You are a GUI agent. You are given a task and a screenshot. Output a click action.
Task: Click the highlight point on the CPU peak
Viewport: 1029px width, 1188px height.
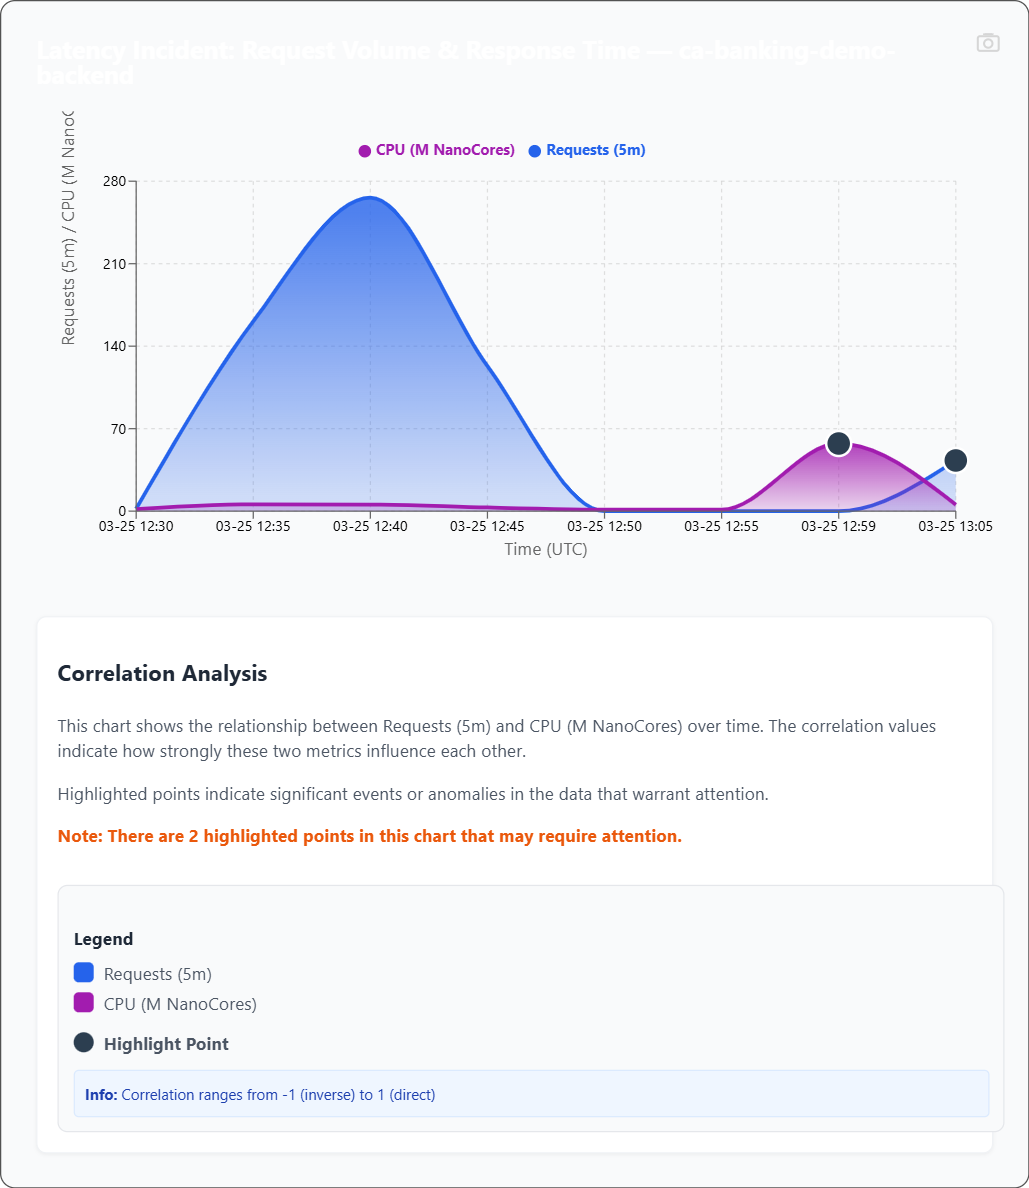[x=839, y=444]
